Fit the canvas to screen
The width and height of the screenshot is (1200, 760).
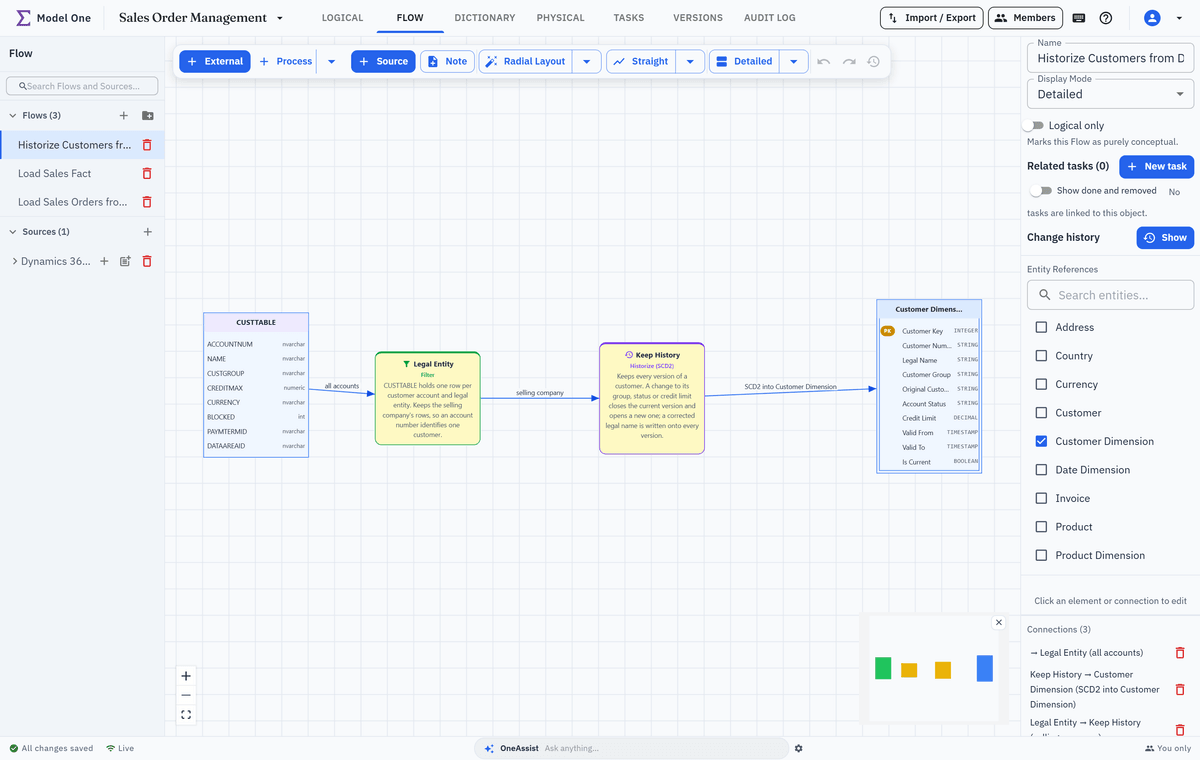(186, 715)
